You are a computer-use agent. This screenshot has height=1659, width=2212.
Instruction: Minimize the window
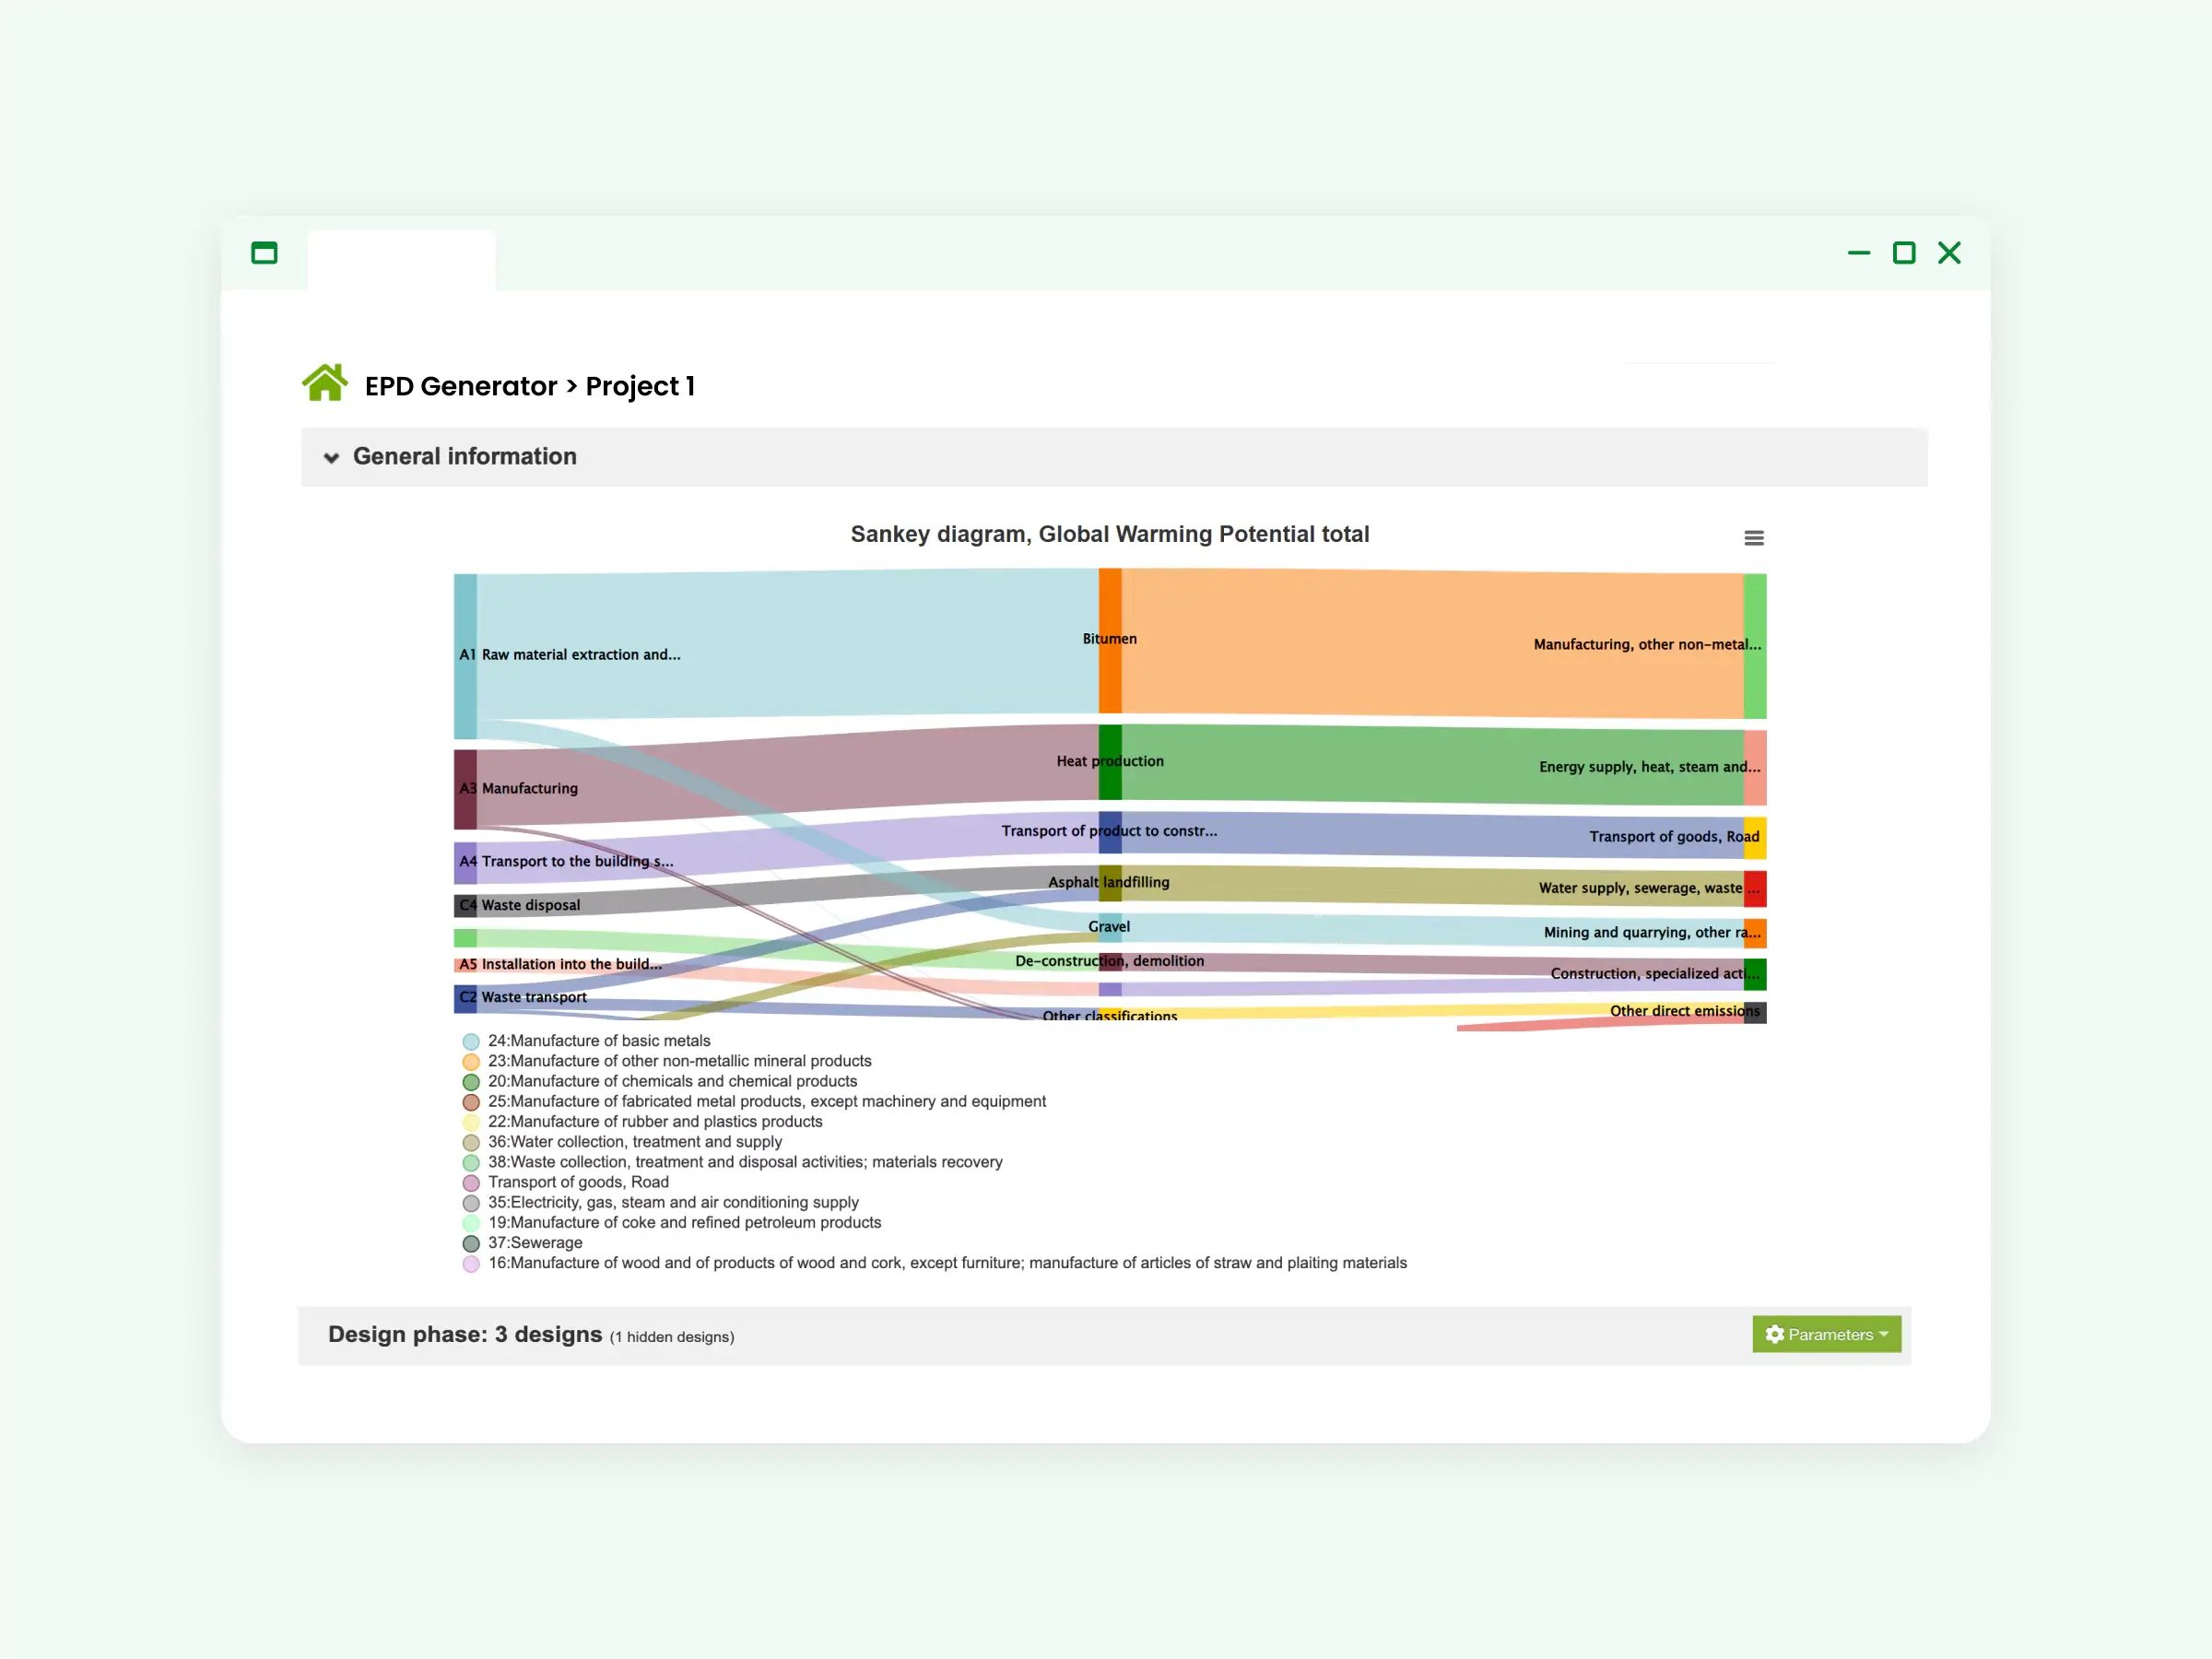(1859, 253)
